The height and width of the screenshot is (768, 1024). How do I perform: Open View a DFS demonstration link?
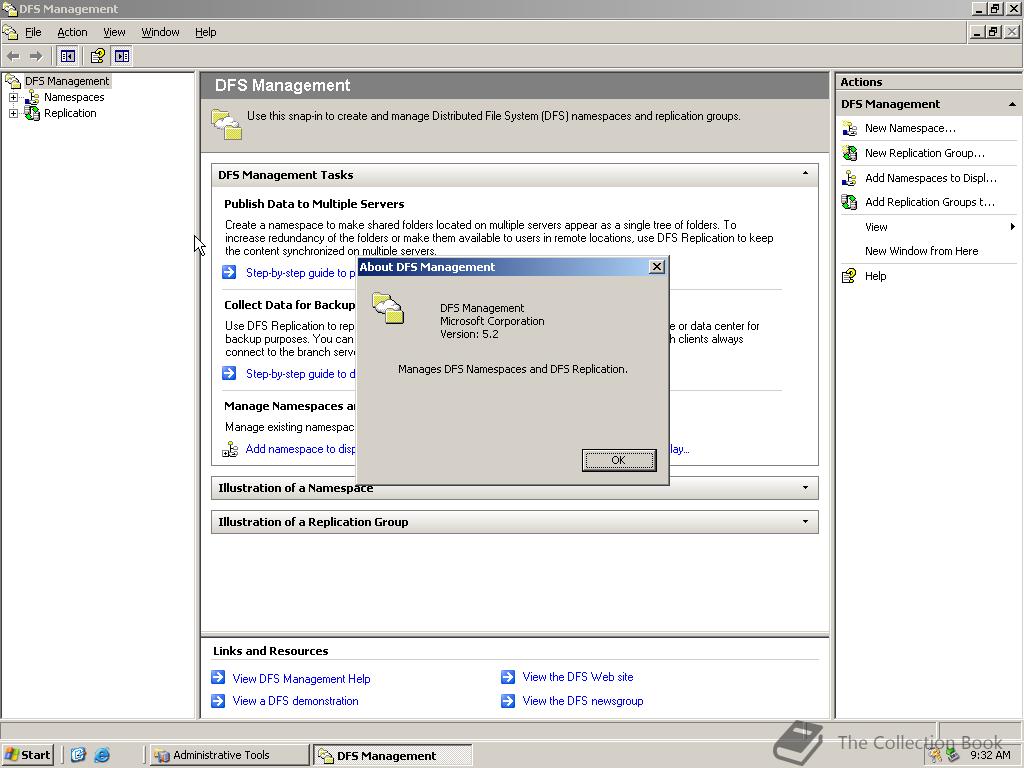coord(295,701)
